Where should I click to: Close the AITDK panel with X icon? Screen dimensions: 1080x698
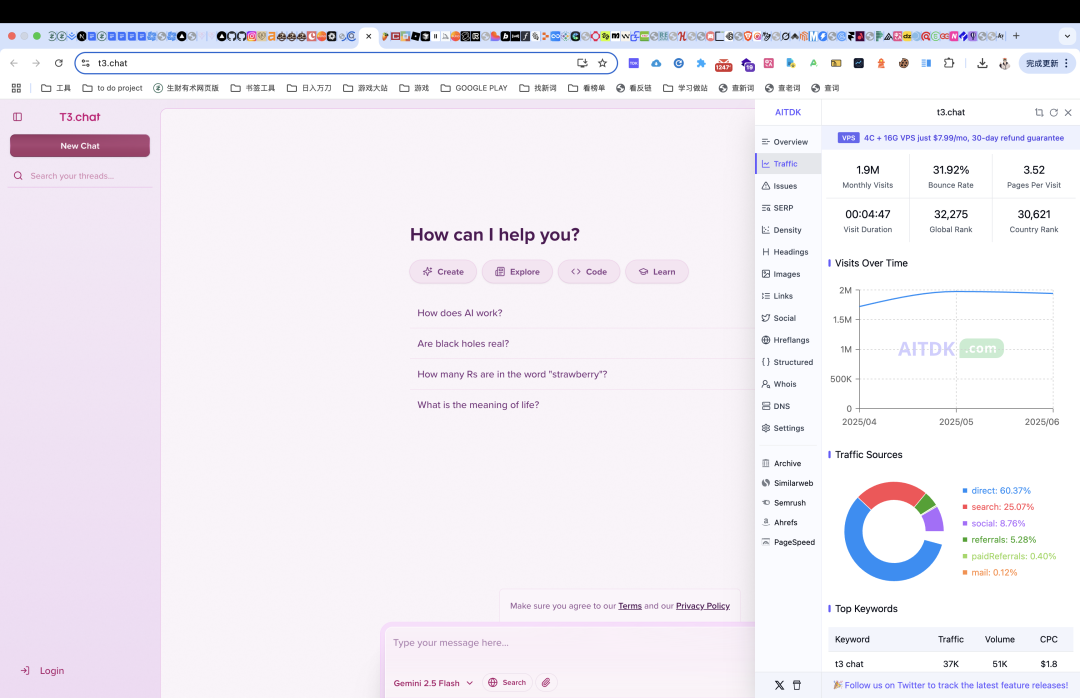pyautogui.click(x=1068, y=112)
